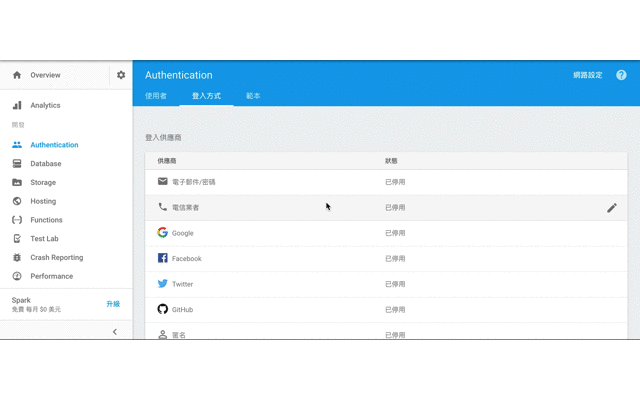Viewport: 640px width, 400px height.
Task: Select the 登入方式 tab
Action: point(206,96)
